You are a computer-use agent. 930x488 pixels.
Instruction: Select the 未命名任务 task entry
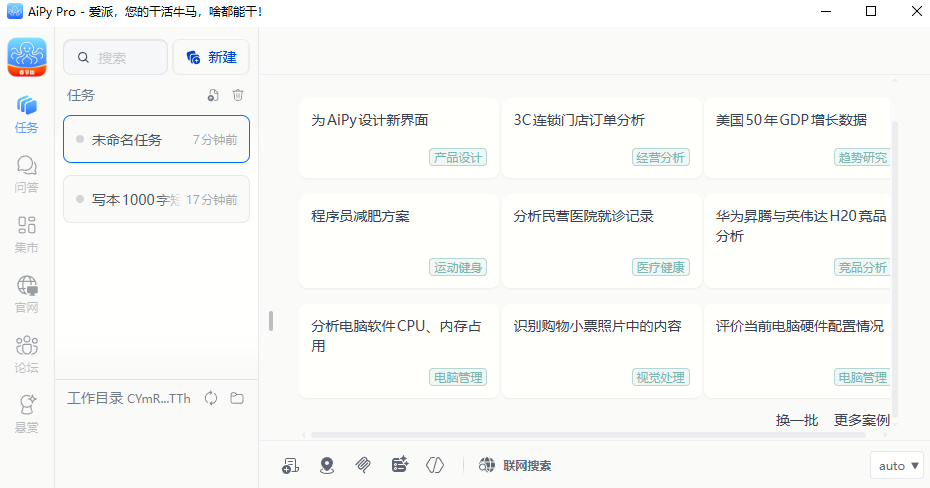[156, 140]
